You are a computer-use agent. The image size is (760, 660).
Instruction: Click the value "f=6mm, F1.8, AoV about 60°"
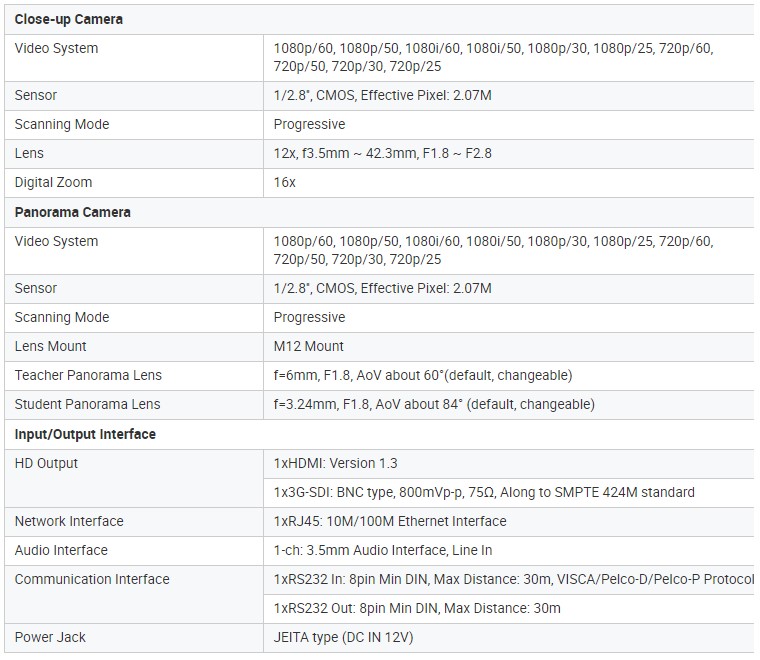coord(423,375)
